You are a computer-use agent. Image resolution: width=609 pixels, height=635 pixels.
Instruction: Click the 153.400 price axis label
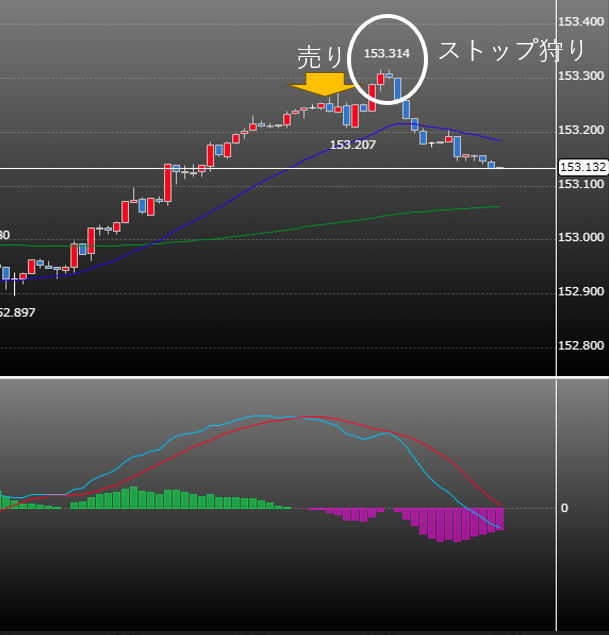tap(581, 21)
